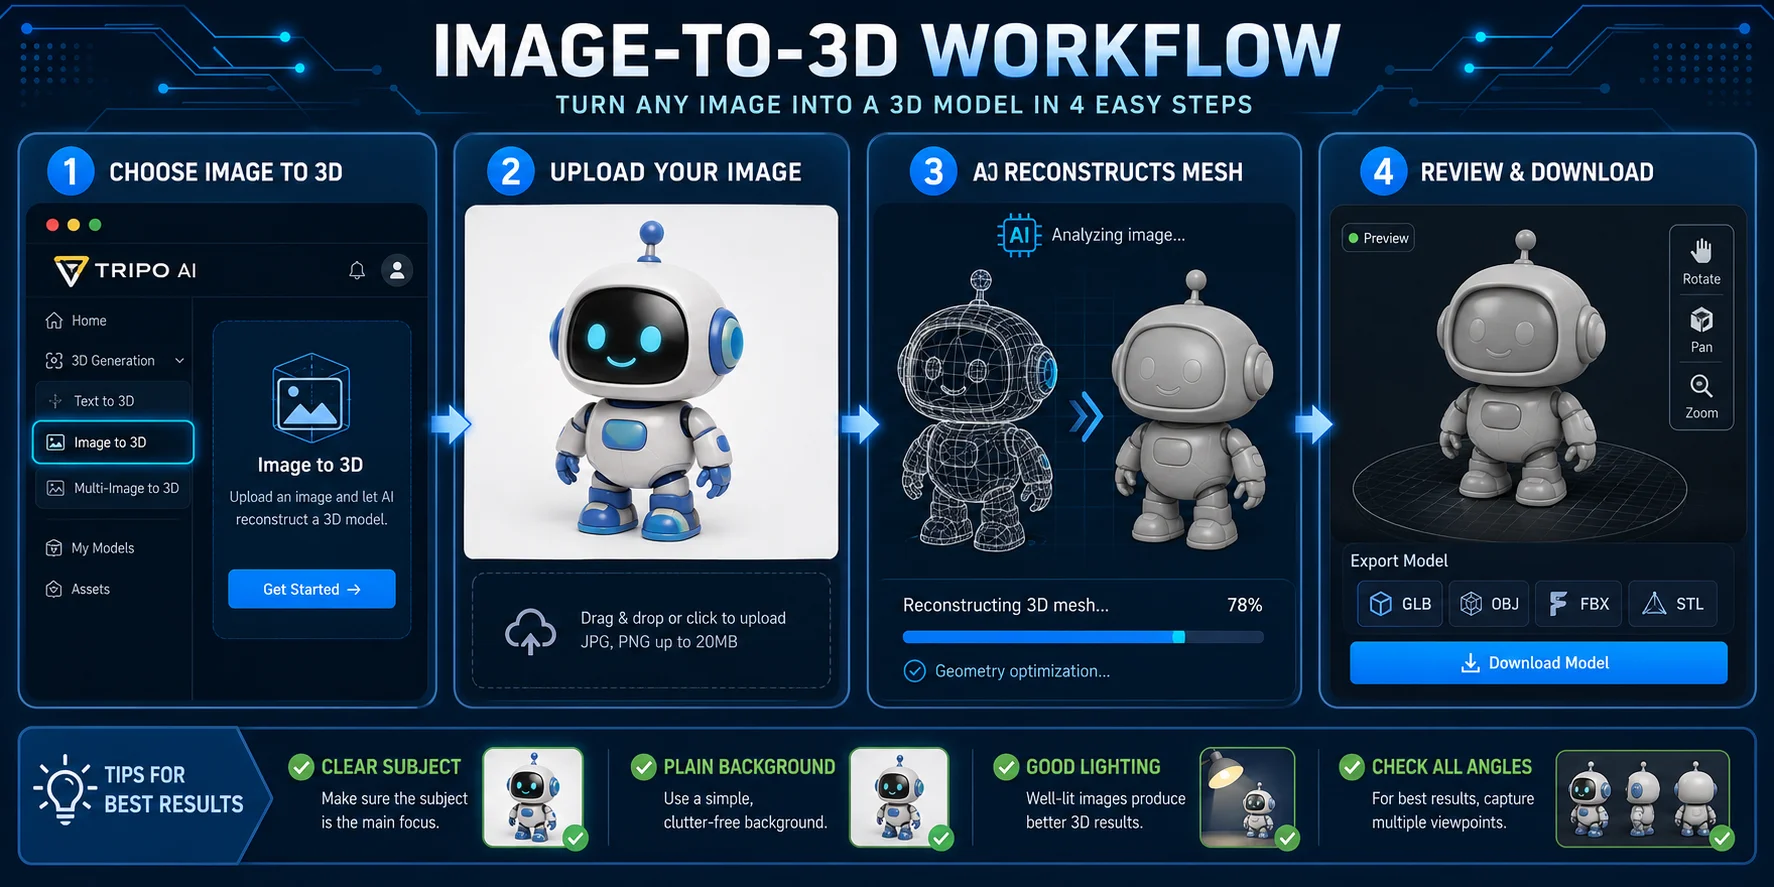Image resolution: width=1774 pixels, height=887 pixels.
Task: Click the Preview status badge
Action: point(1378,238)
